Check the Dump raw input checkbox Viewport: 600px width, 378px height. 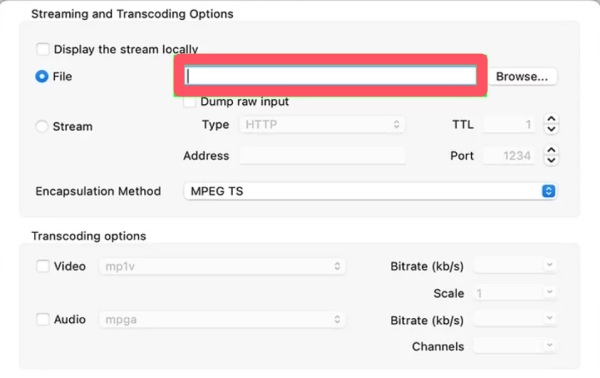(x=189, y=102)
